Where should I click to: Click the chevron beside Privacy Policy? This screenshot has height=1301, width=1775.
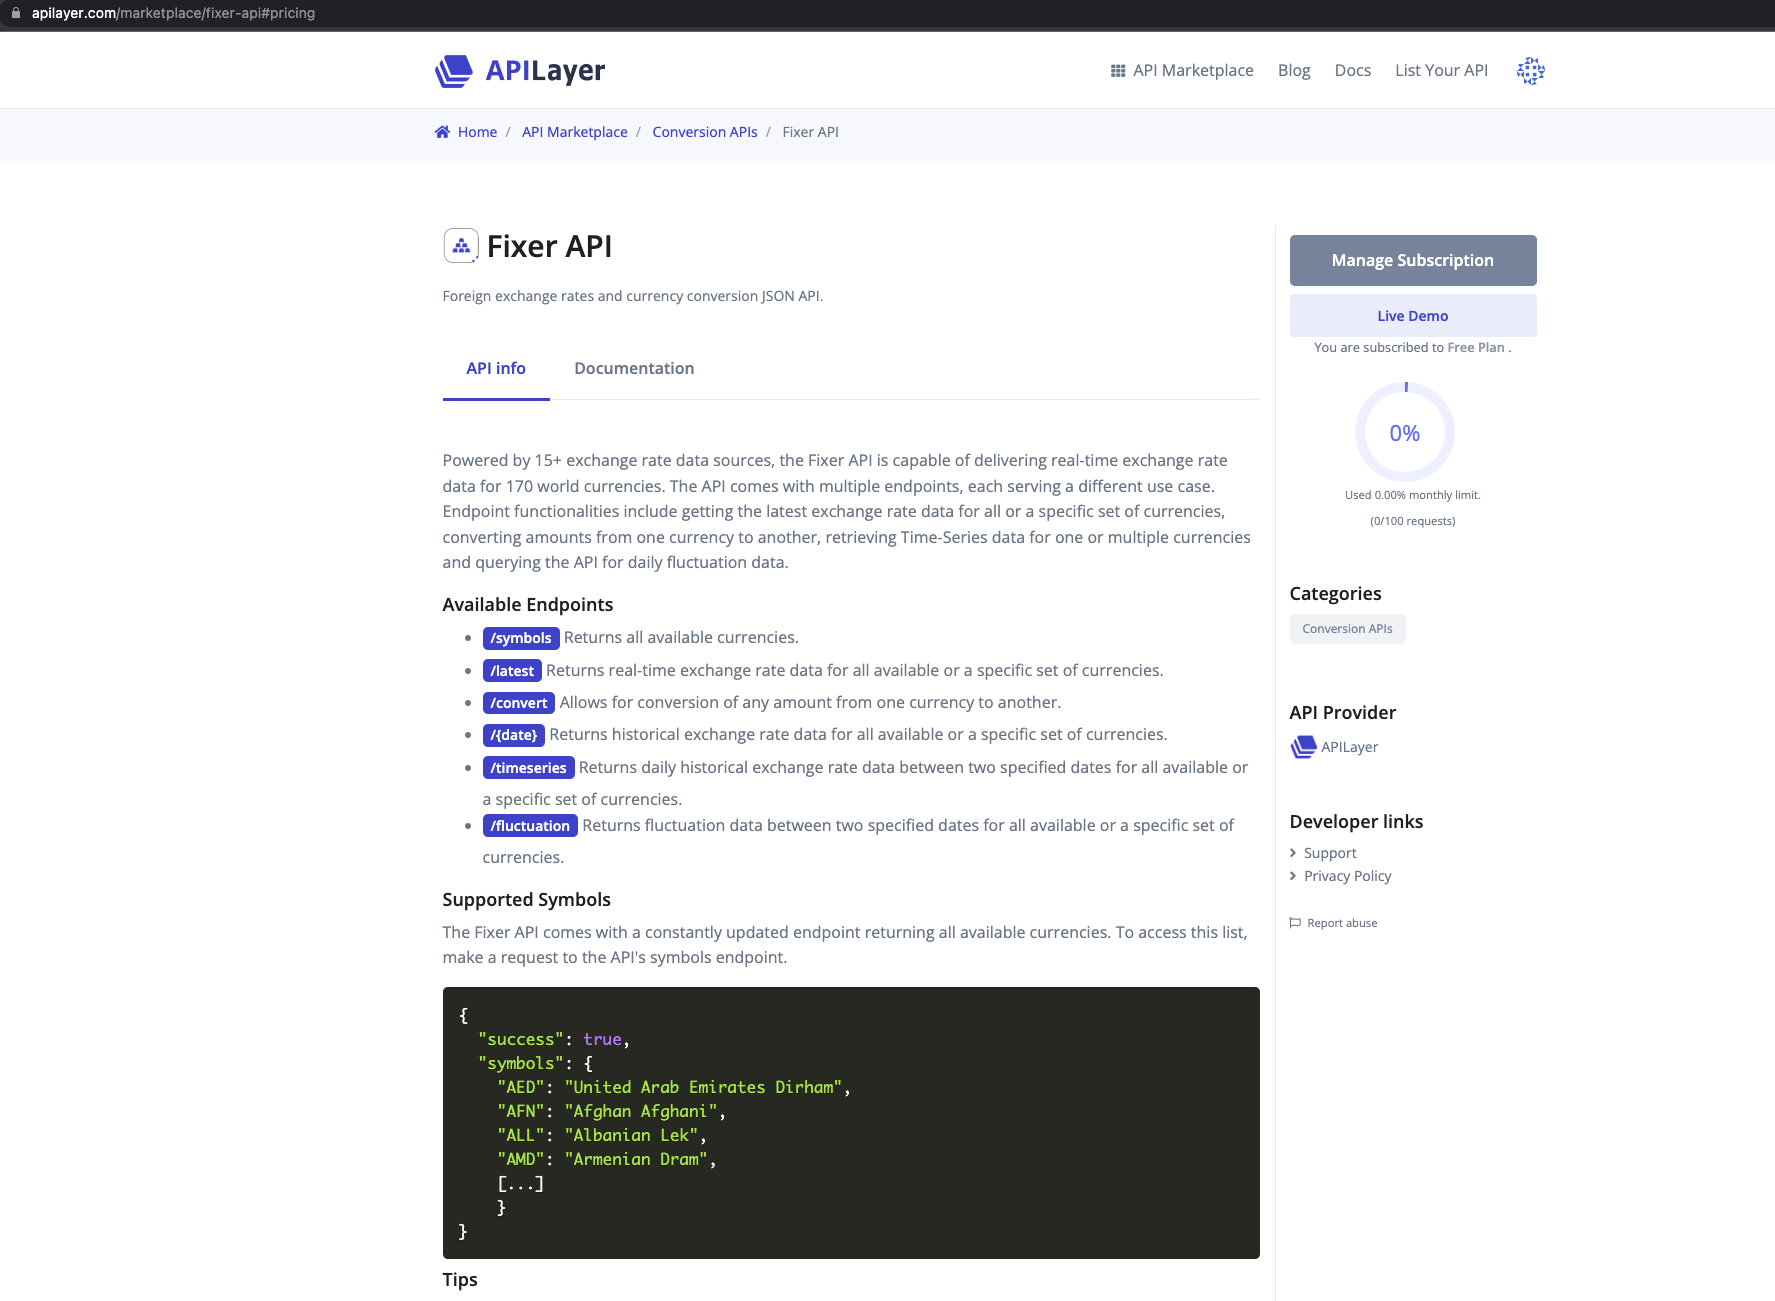(x=1293, y=876)
